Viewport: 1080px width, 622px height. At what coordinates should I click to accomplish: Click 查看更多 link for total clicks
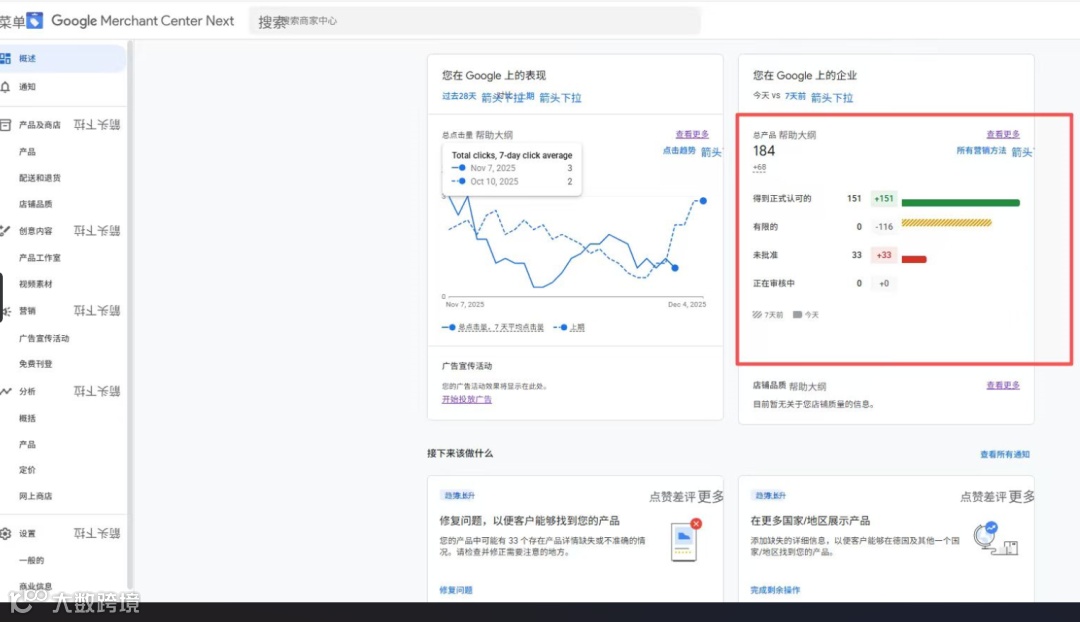(692, 134)
